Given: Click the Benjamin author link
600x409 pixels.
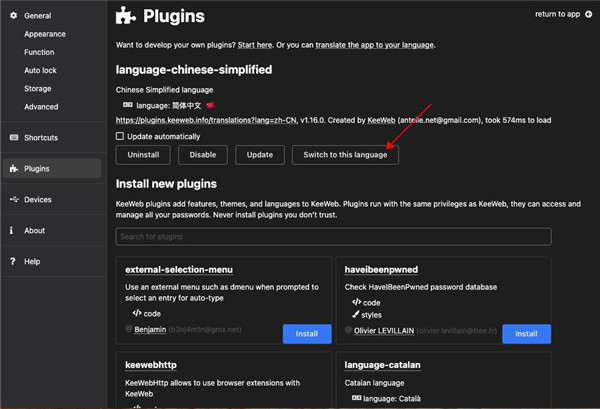Looking at the screenshot, I should click(x=150, y=329).
